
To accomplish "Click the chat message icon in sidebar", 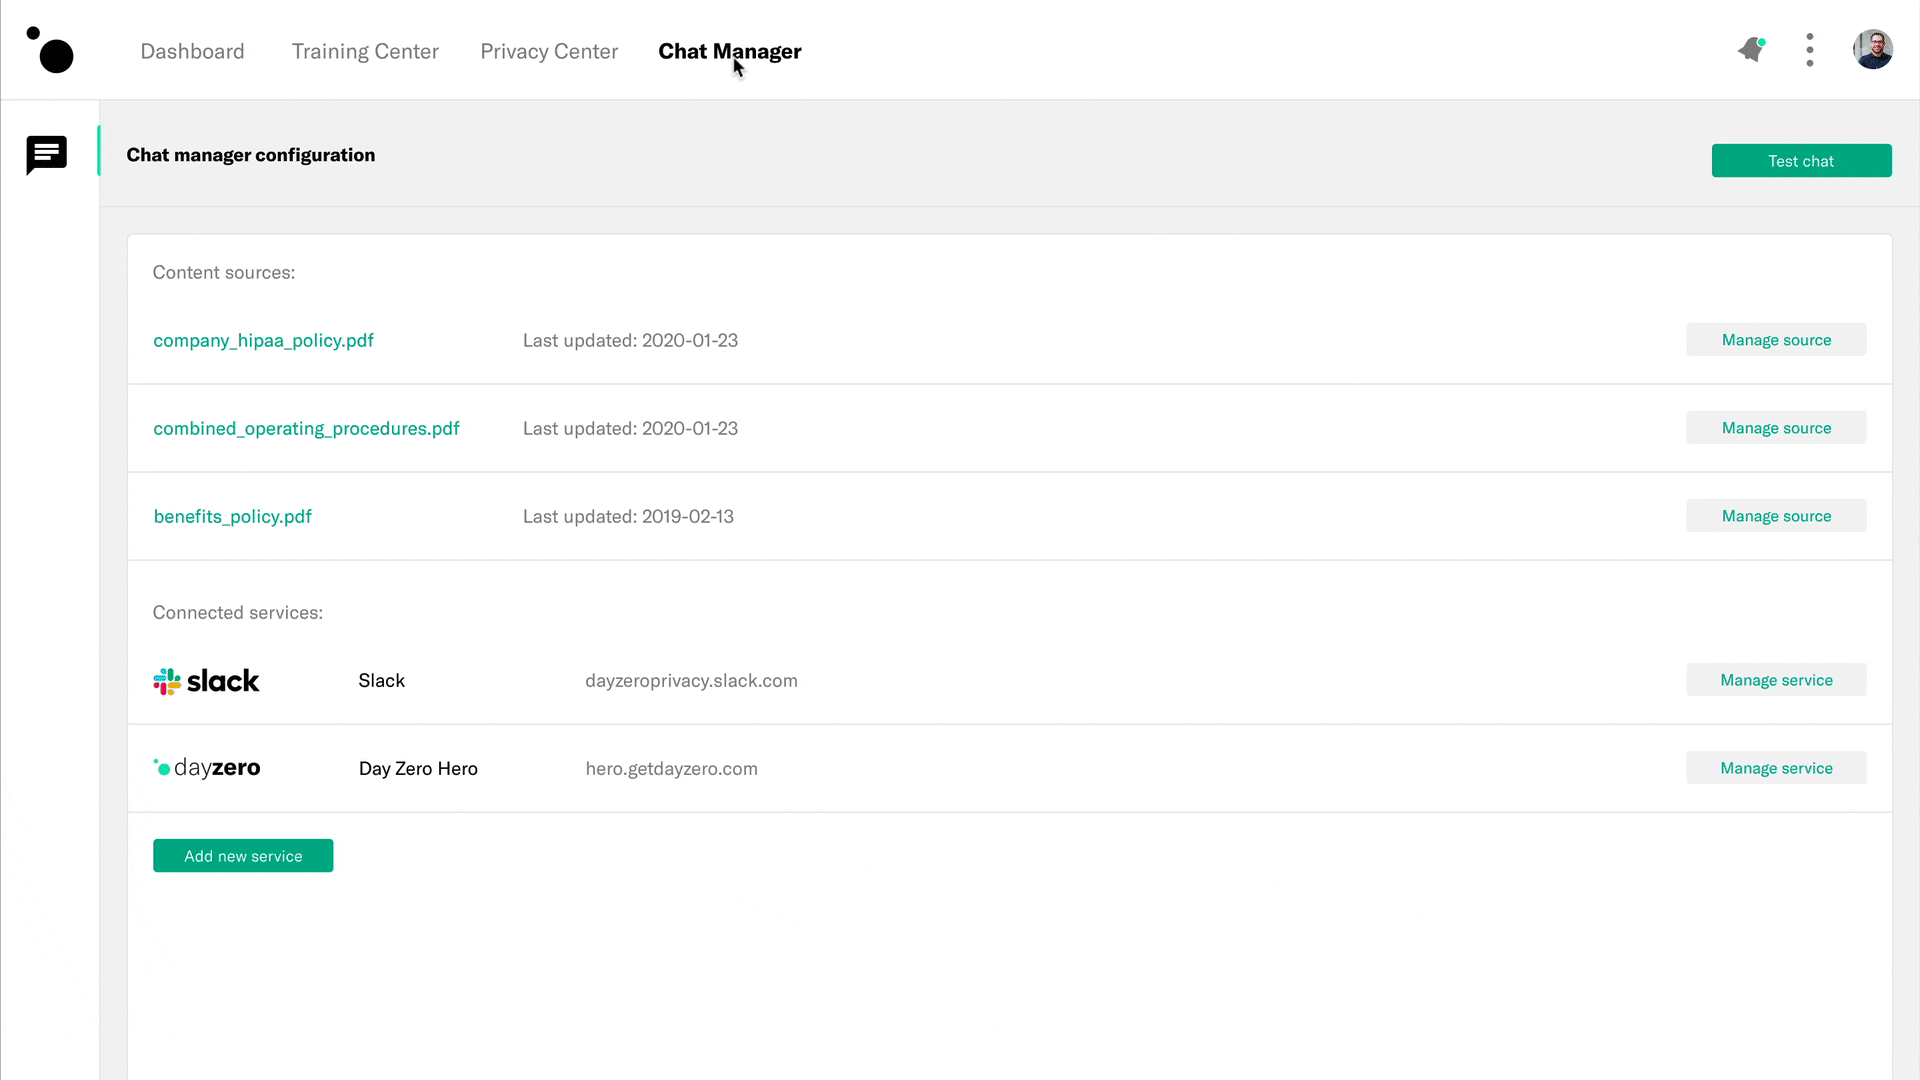I will (47, 156).
